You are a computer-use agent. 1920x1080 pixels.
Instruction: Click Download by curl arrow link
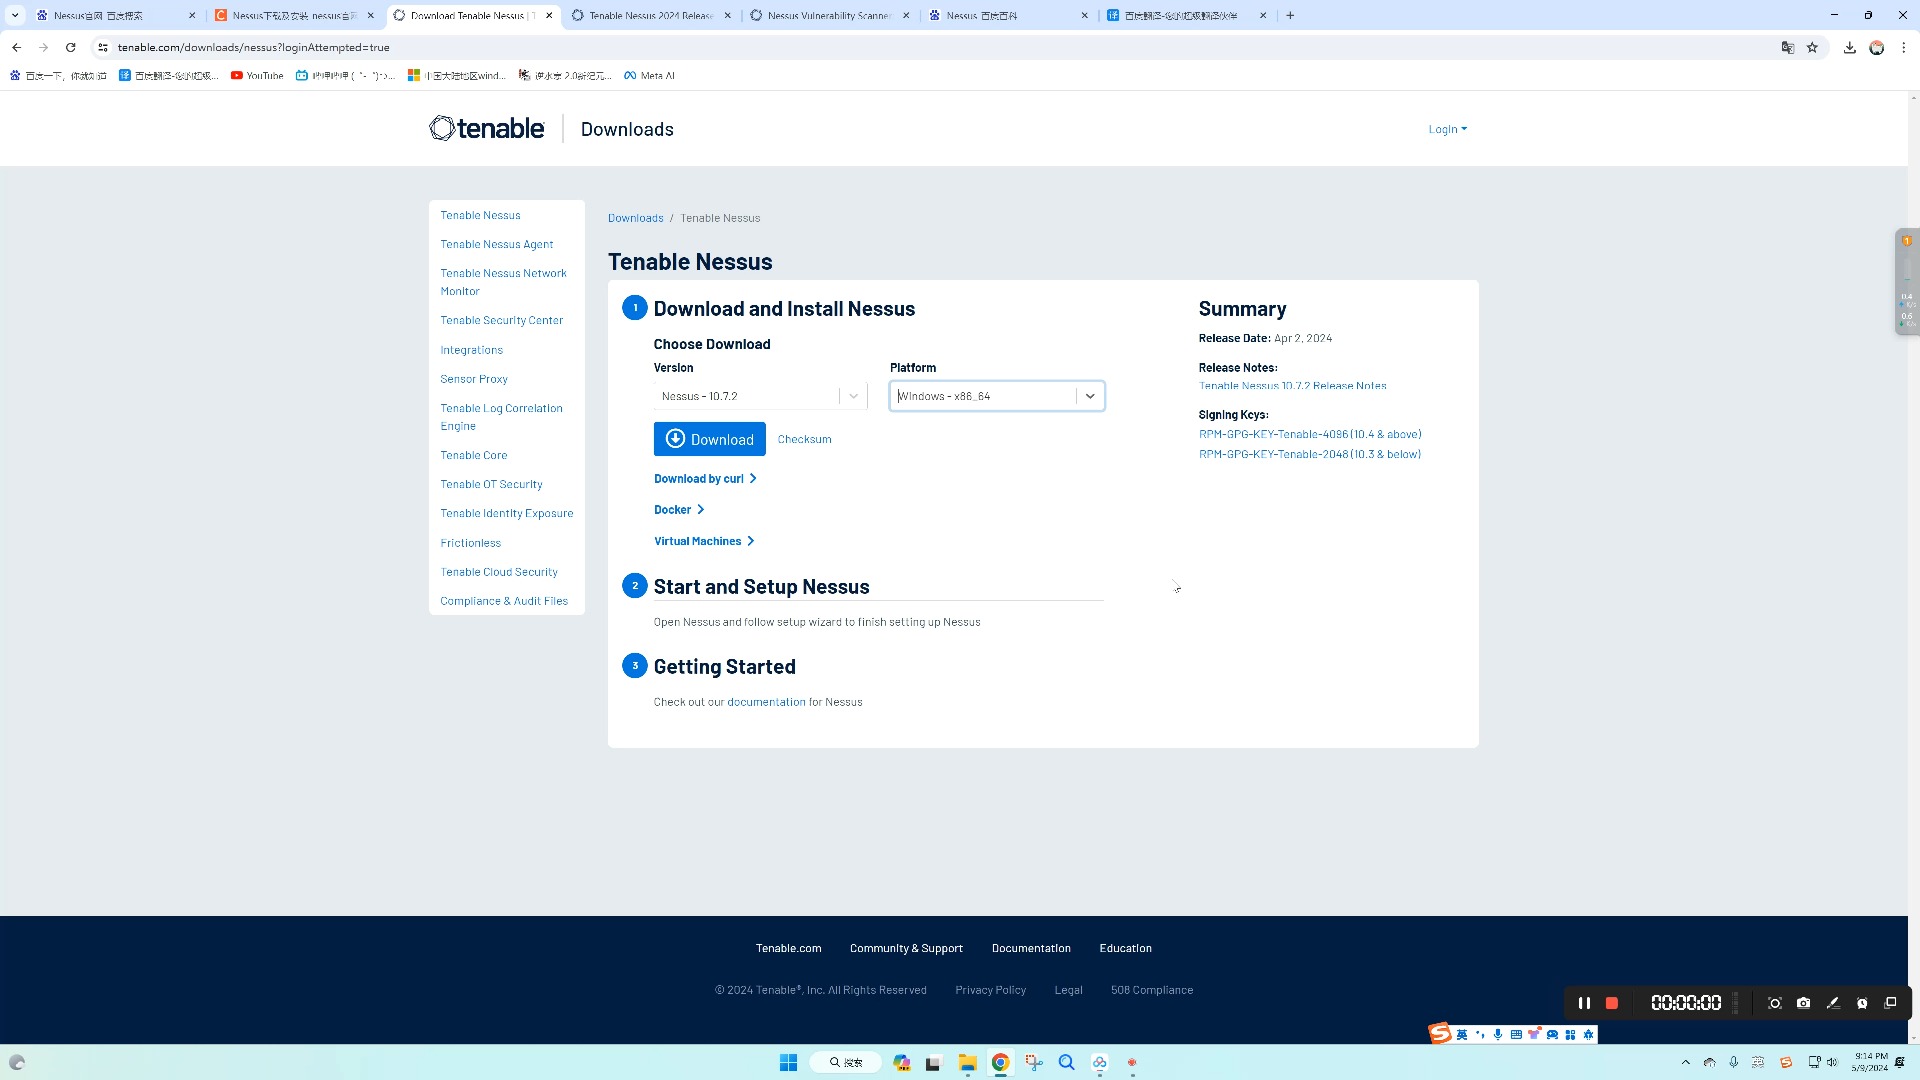coord(704,479)
